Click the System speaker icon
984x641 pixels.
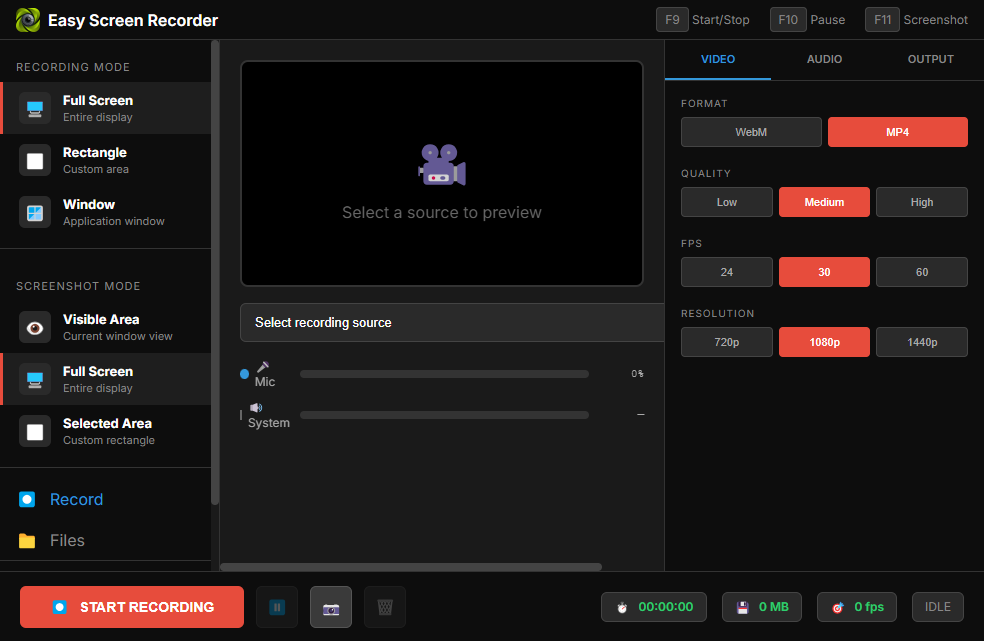click(x=256, y=407)
